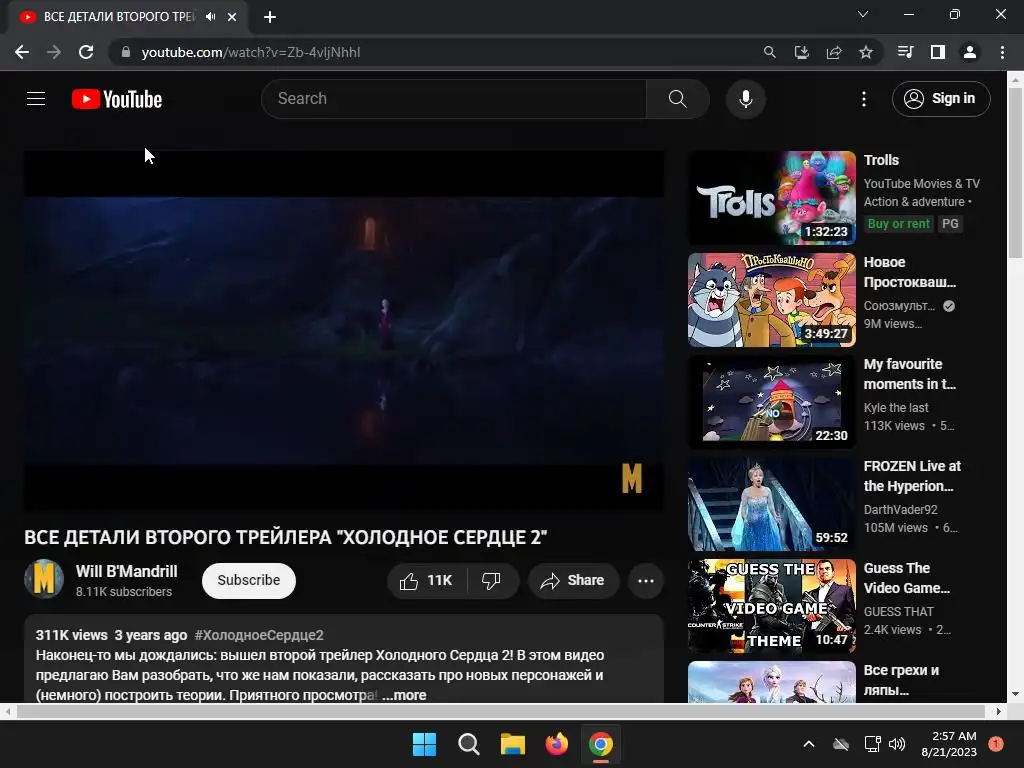The width and height of the screenshot is (1024, 768).
Task: Open the DarthVader92 channel name
Action: [901, 509]
